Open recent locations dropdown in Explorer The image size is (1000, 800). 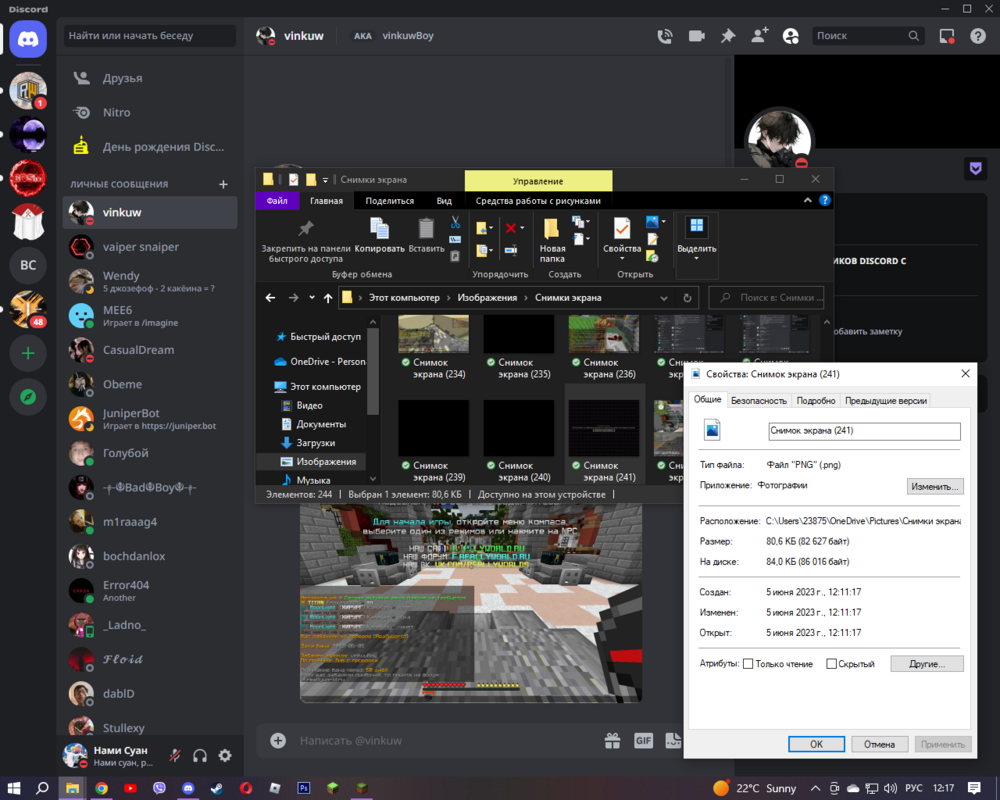pyautogui.click(x=312, y=298)
